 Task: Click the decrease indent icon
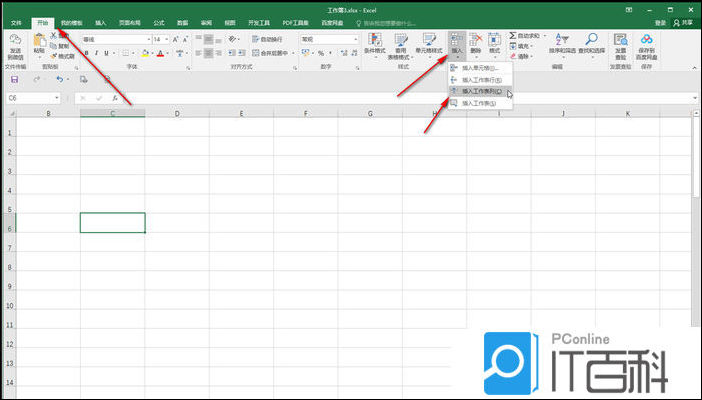pyautogui.click(x=231, y=53)
